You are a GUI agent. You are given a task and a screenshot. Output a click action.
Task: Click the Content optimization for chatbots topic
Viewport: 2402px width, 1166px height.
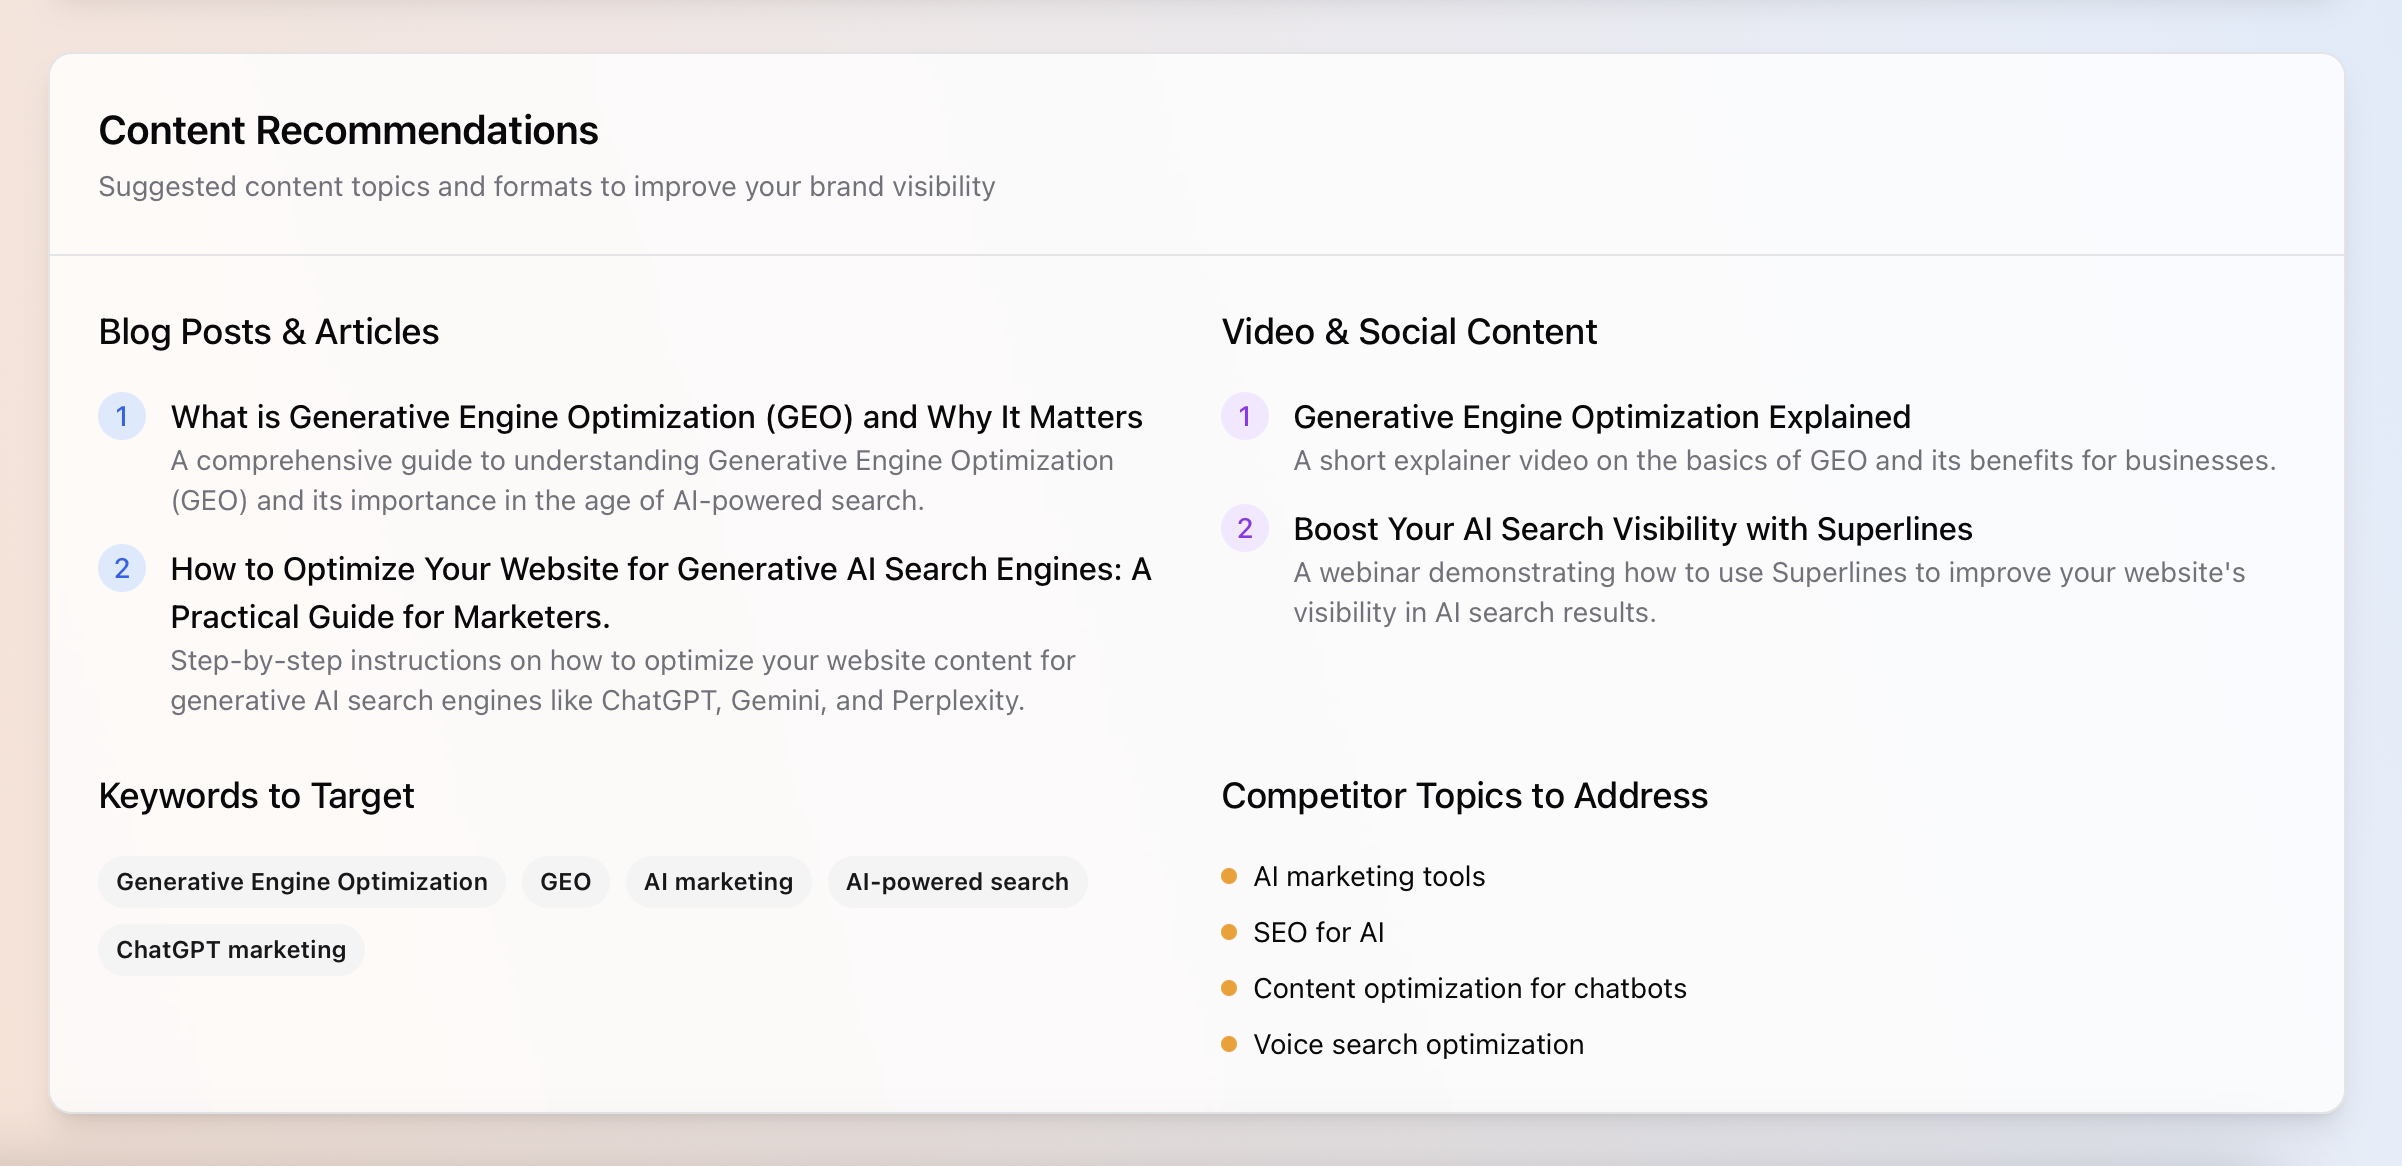coord(1469,988)
